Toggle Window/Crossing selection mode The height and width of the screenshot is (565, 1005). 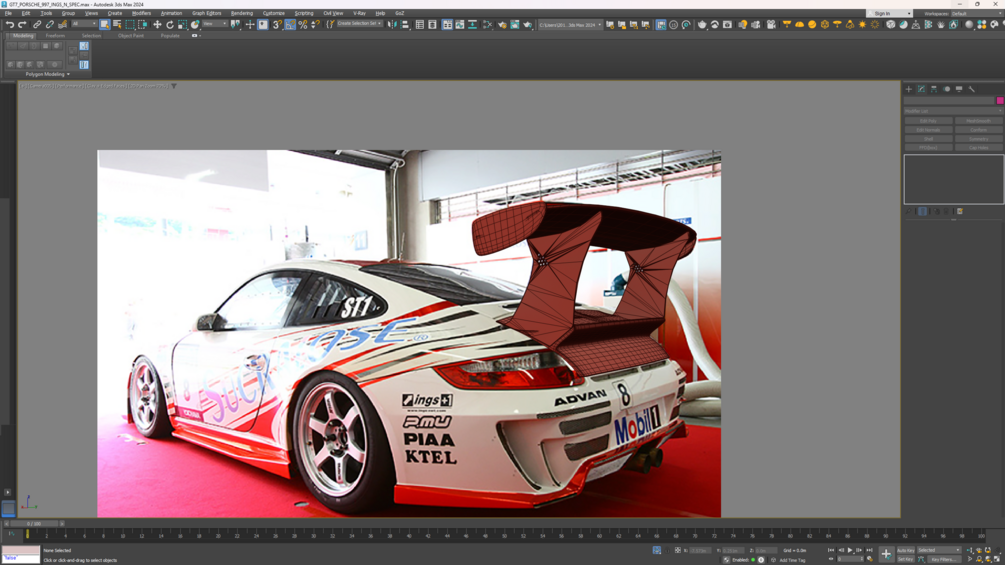[x=143, y=24]
